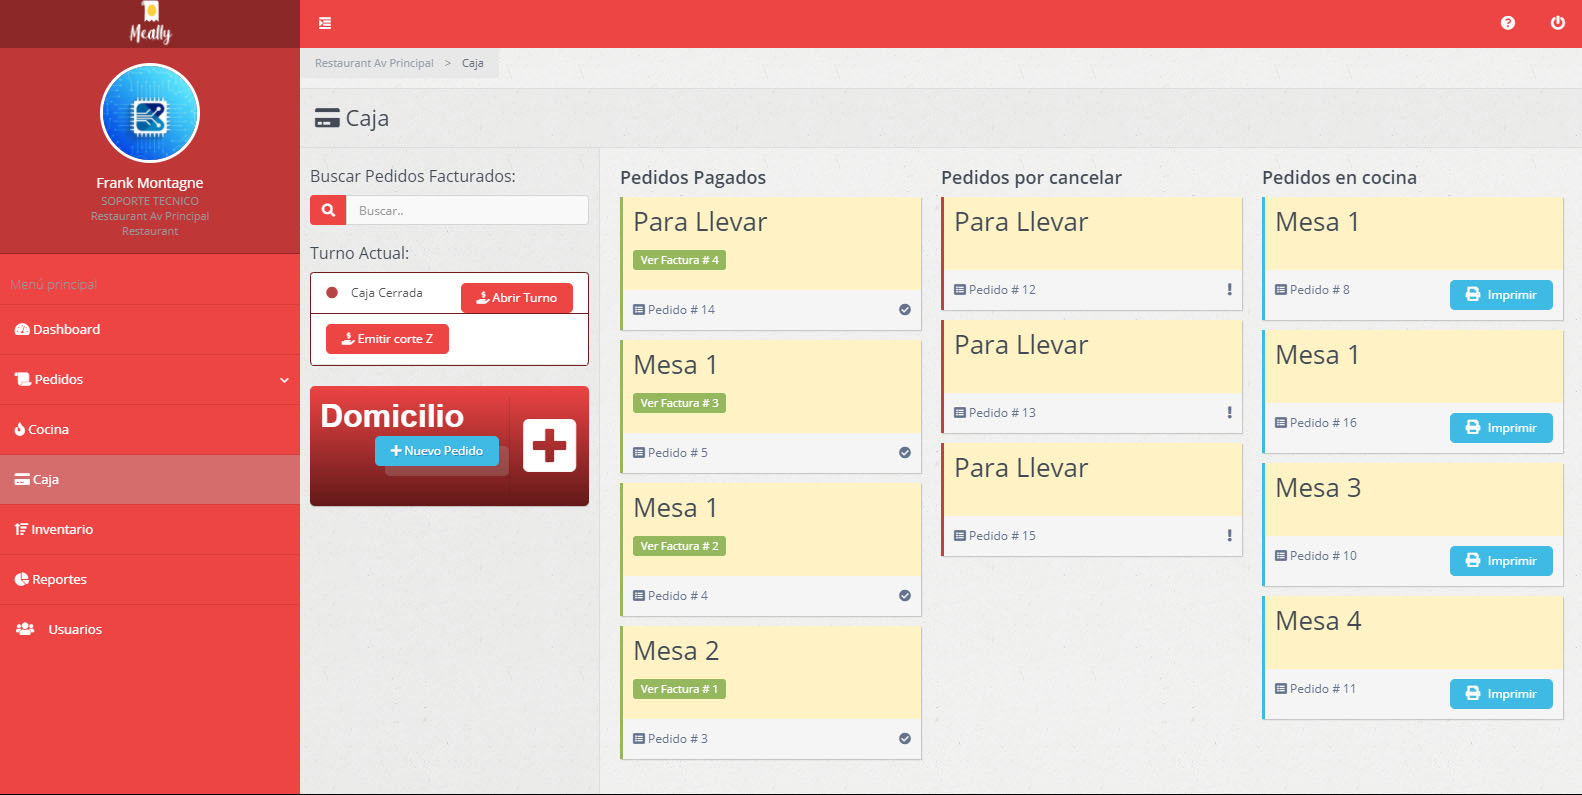Click the checkmark on Pedido #5
The image size is (1582, 795).
[904, 453]
